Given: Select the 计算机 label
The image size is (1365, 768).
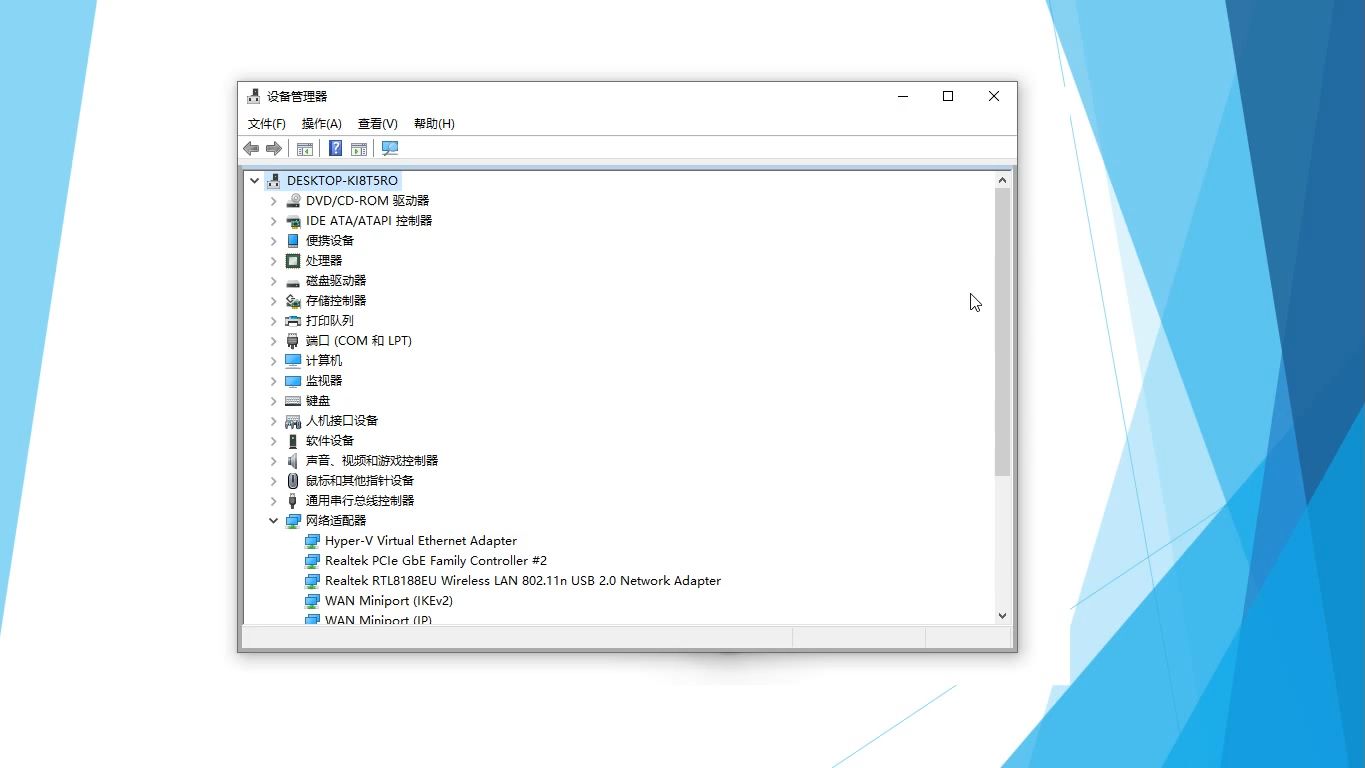Looking at the screenshot, I should tap(324, 361).
